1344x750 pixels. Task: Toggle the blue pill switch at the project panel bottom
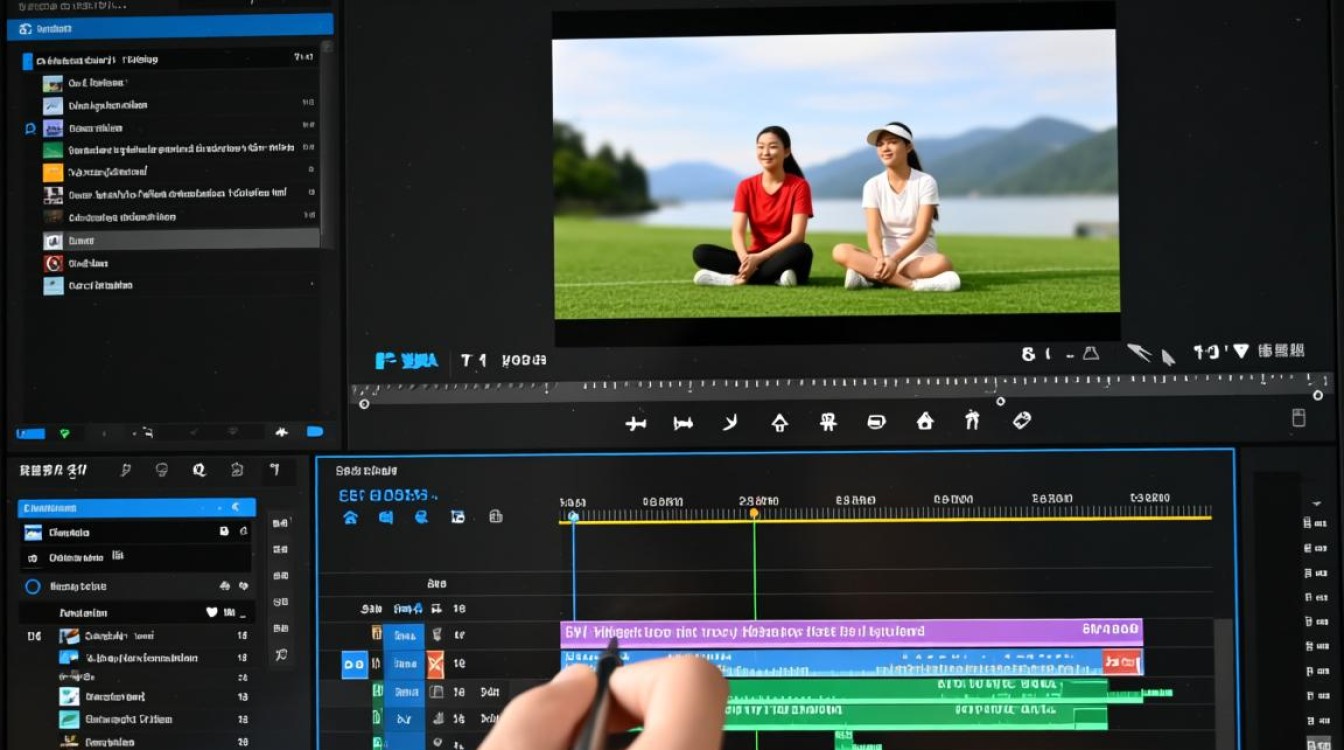[x=315, y=432]
